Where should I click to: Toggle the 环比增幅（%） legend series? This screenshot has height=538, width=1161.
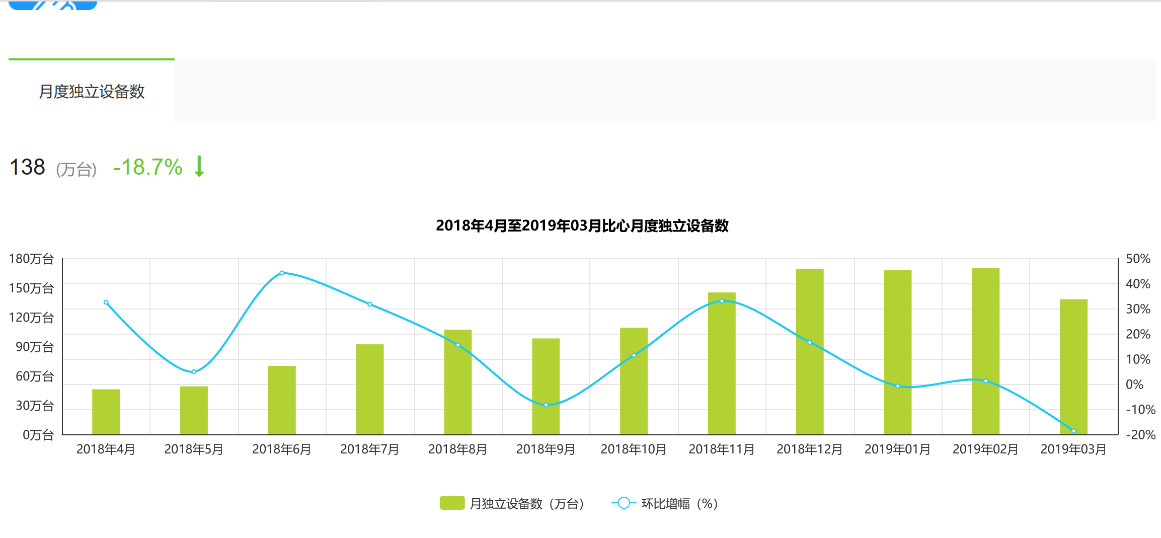(x=665, y=504)
